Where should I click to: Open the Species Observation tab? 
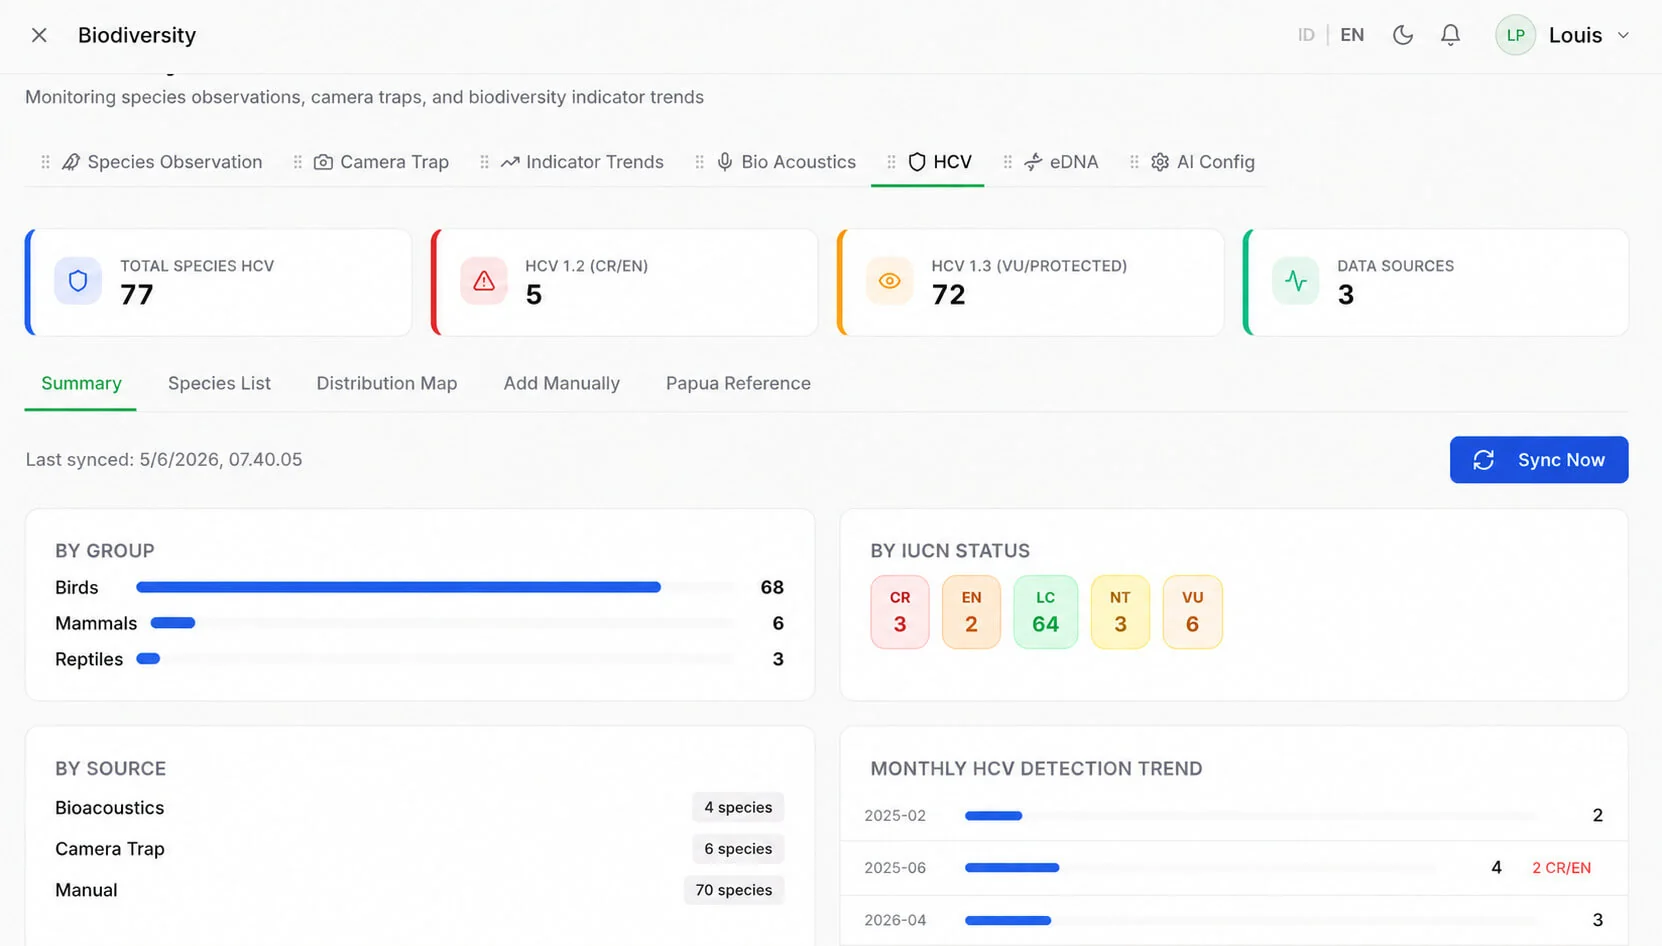(x=162, y=162)
